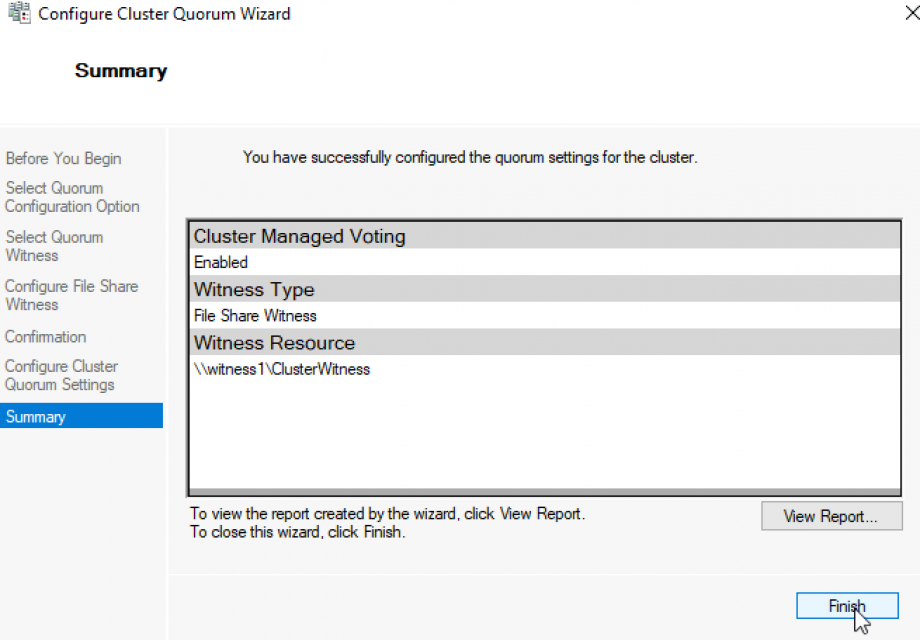
Task: Open Configure File Share Witness step
Action: pyautogui.click(x=71, y=295)
